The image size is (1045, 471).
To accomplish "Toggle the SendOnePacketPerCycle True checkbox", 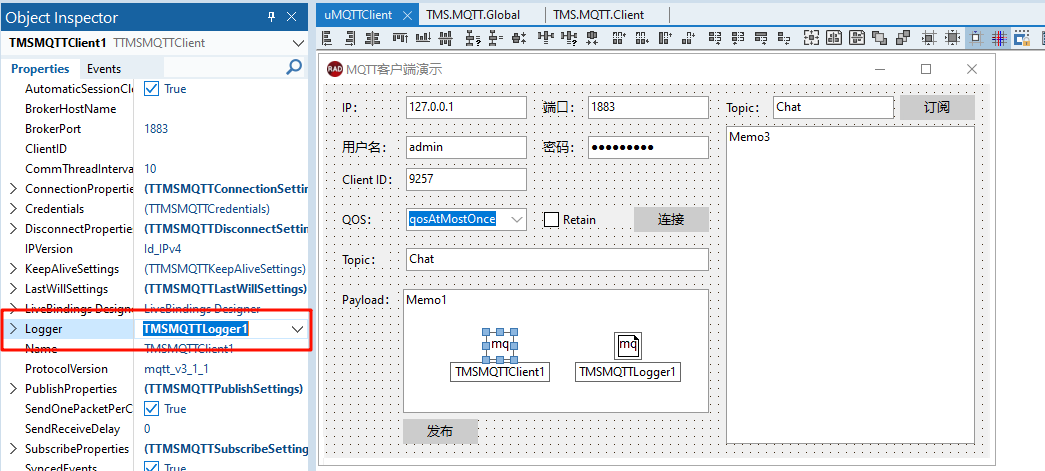I will coord(152,408).
